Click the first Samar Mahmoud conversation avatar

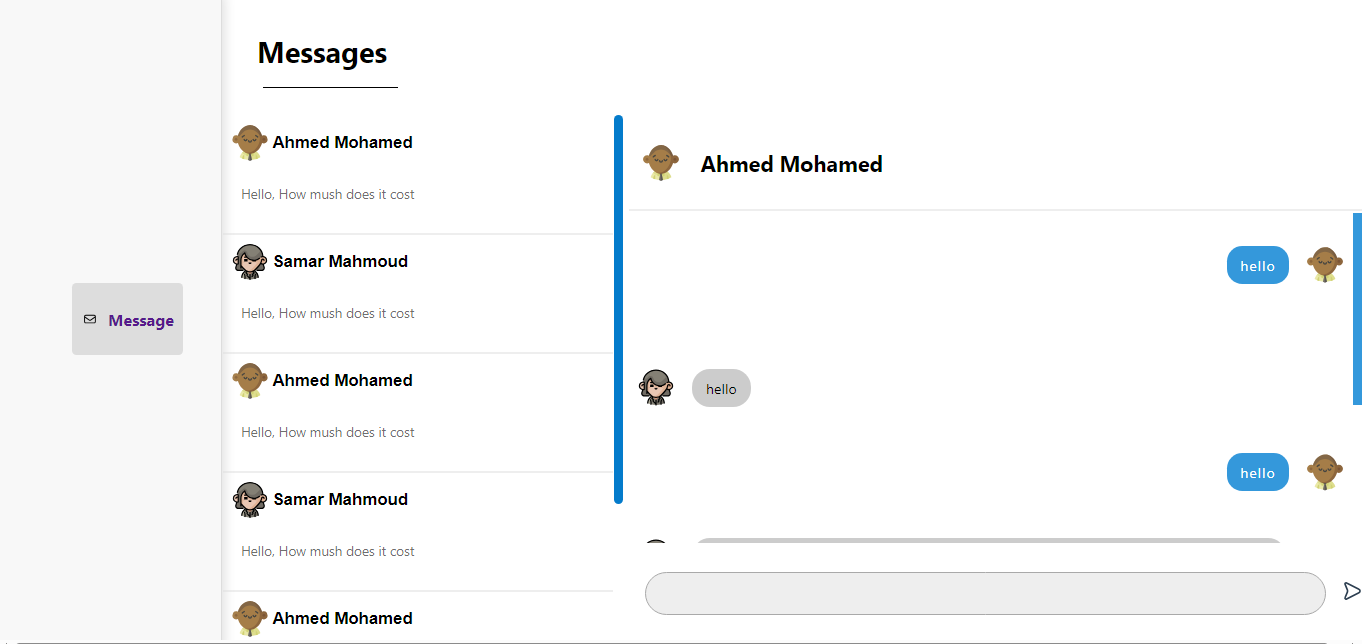coord(250,262)
